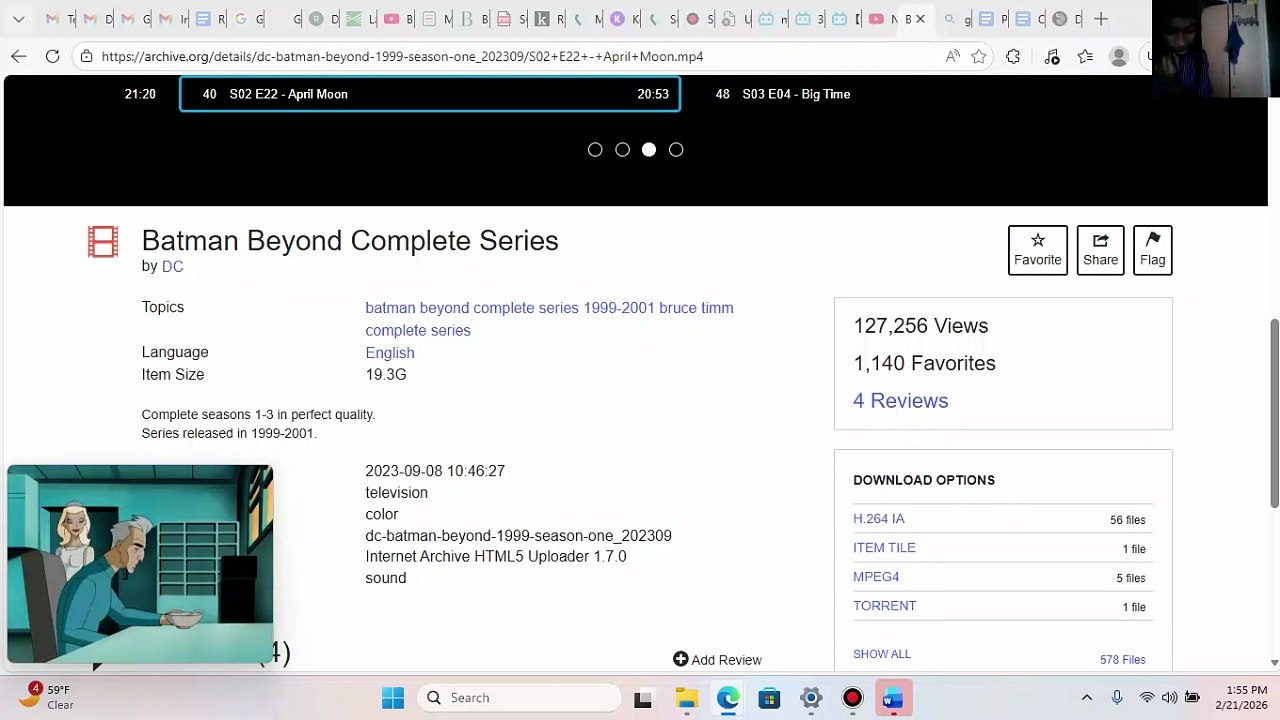
Task: Download the TORRENT file
Action: (x=884, y=606)
